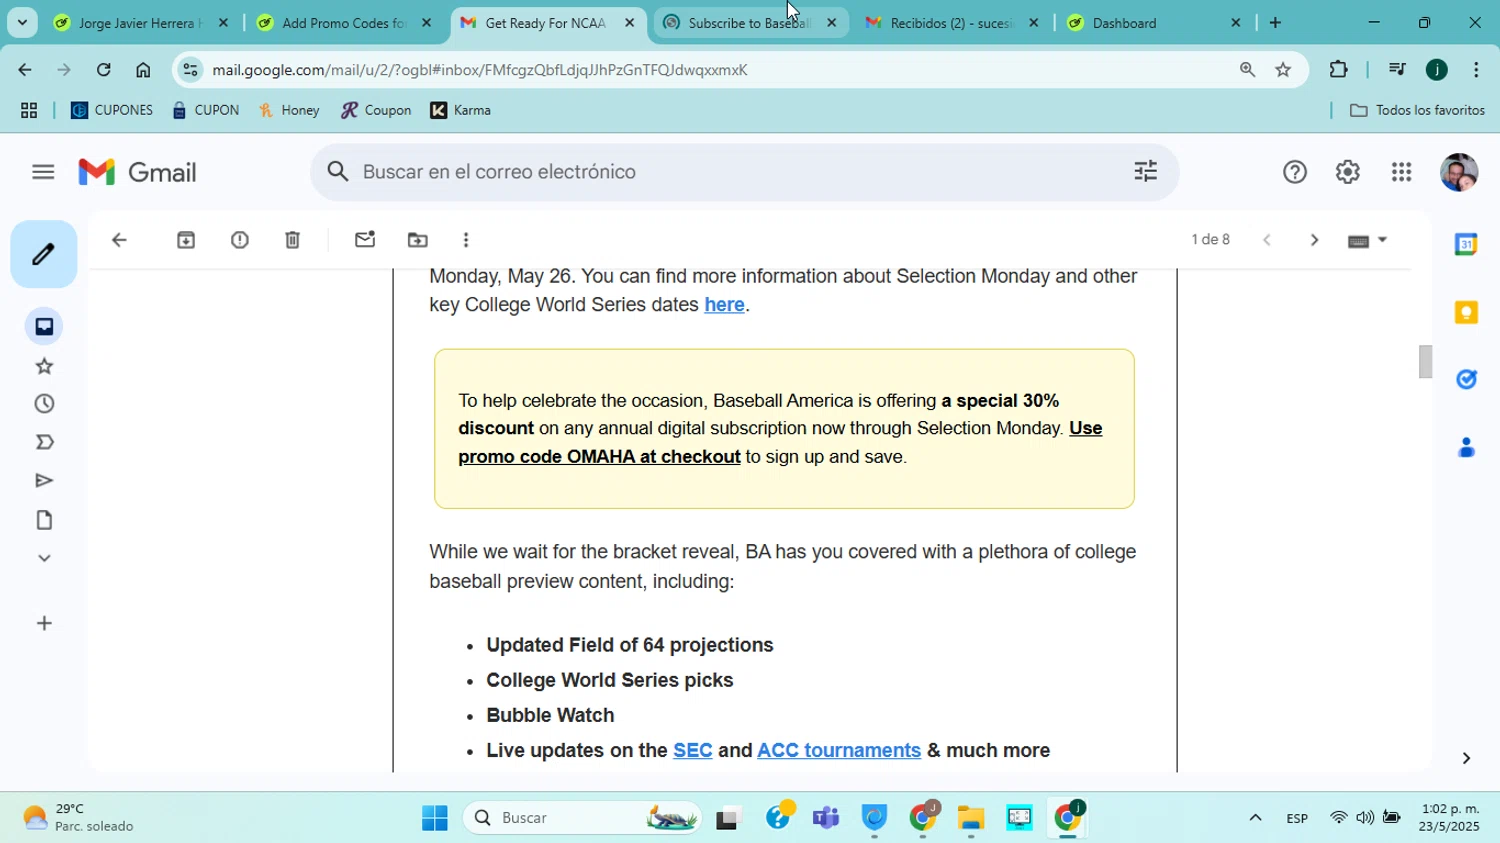Move email to folder icon
1500x843 pixels.
pos(418,240)
